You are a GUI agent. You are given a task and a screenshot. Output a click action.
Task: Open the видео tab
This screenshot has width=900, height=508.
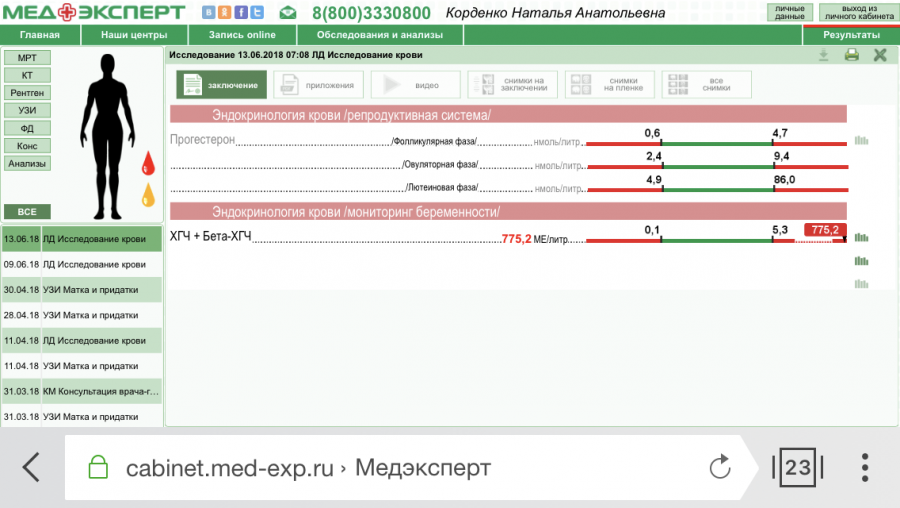click(416, 85)
